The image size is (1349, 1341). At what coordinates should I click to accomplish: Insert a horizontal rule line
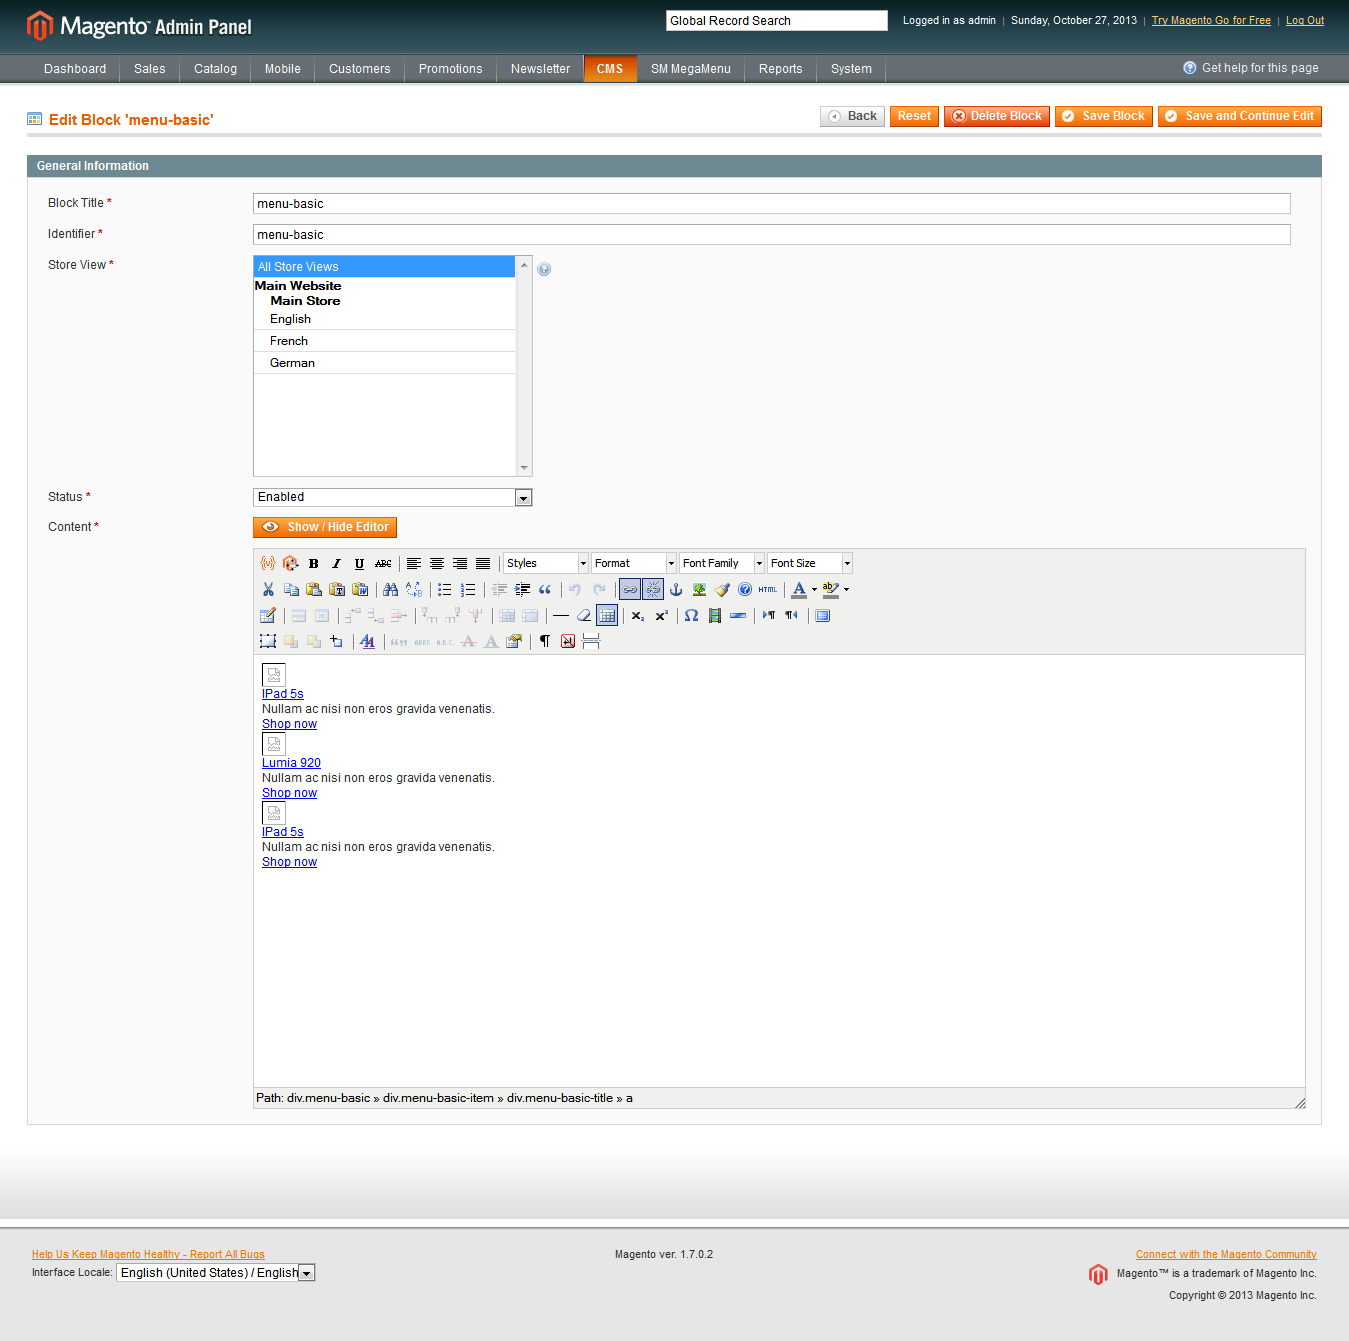561,616
